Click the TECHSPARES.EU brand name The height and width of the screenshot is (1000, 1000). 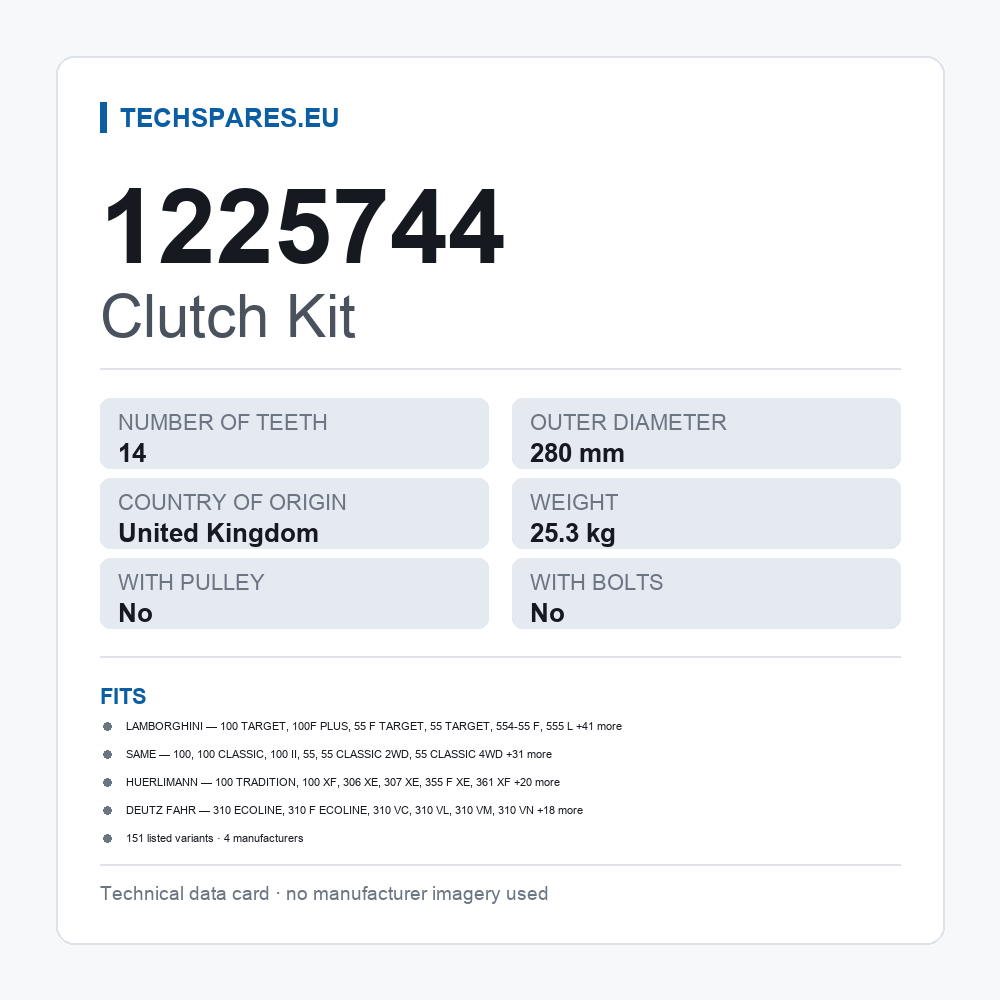[229, 118]
